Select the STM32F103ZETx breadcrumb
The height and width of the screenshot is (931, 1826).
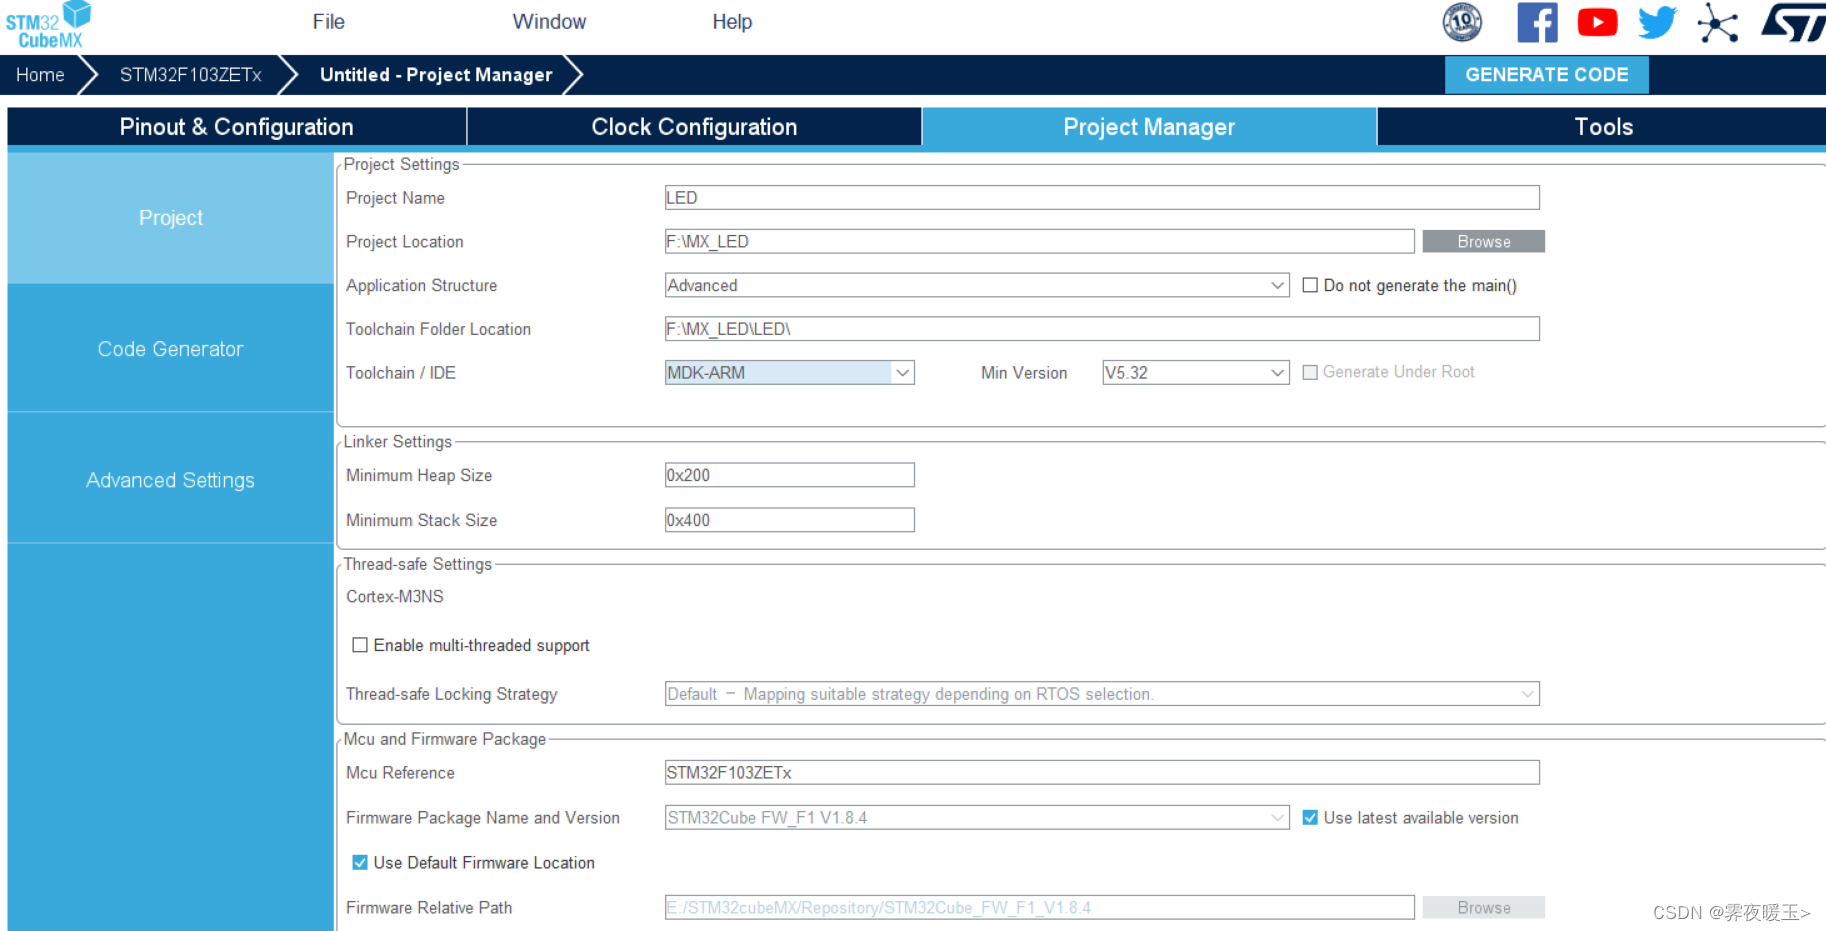[x=190, y=75]
